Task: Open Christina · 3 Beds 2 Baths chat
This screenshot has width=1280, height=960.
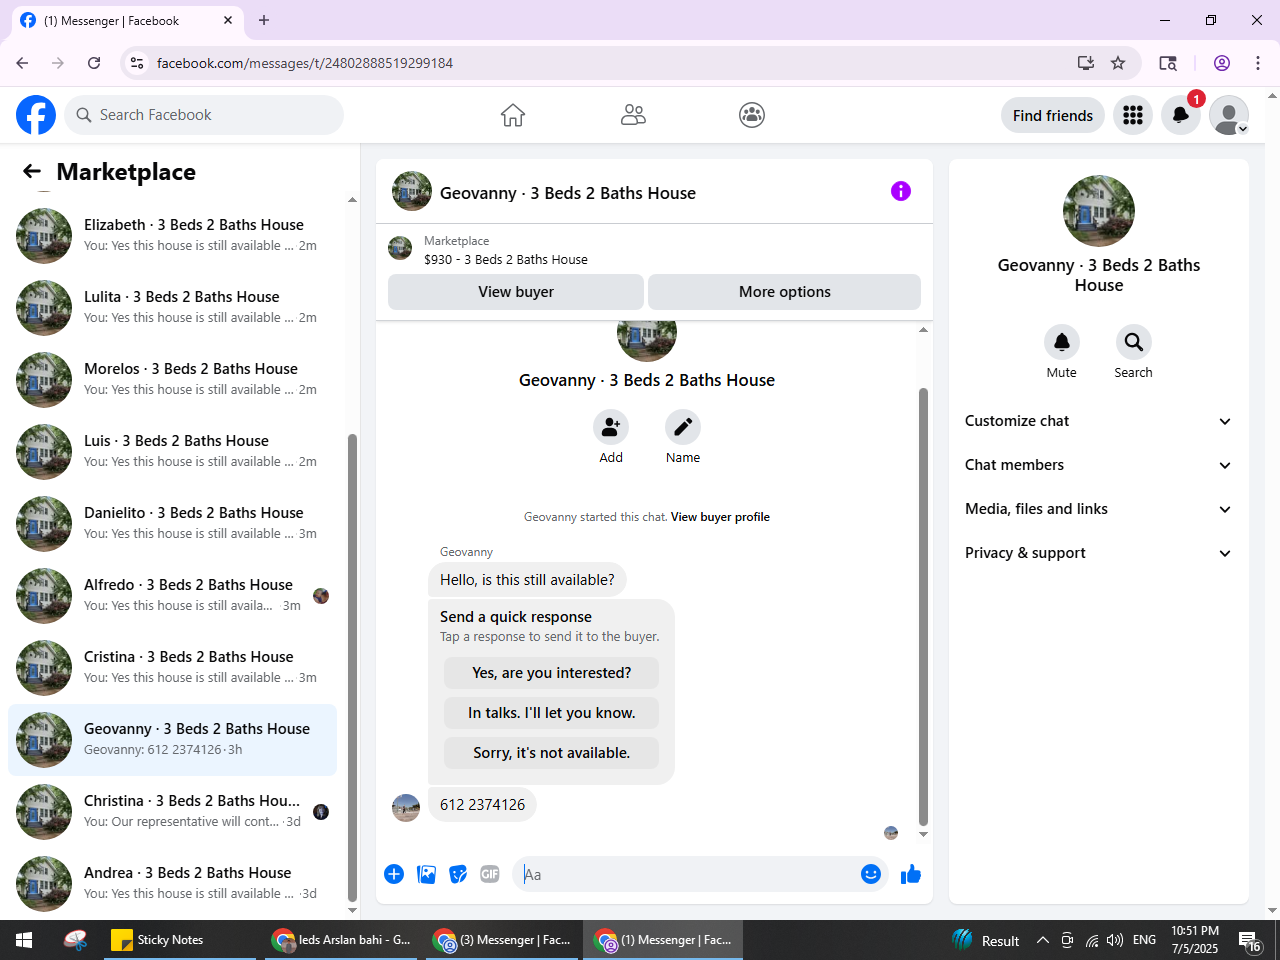Action: [172, 812]
